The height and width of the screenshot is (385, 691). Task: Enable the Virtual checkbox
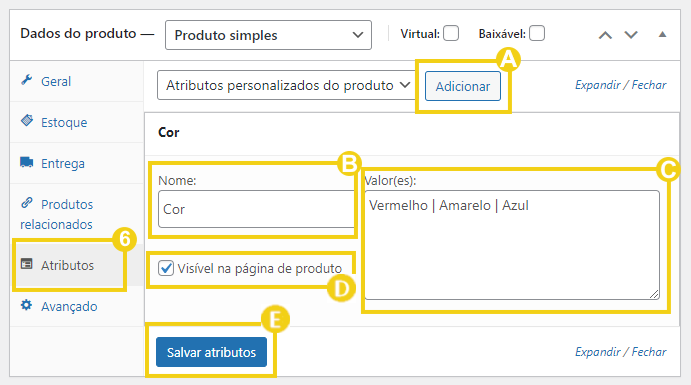pos(451,33)
